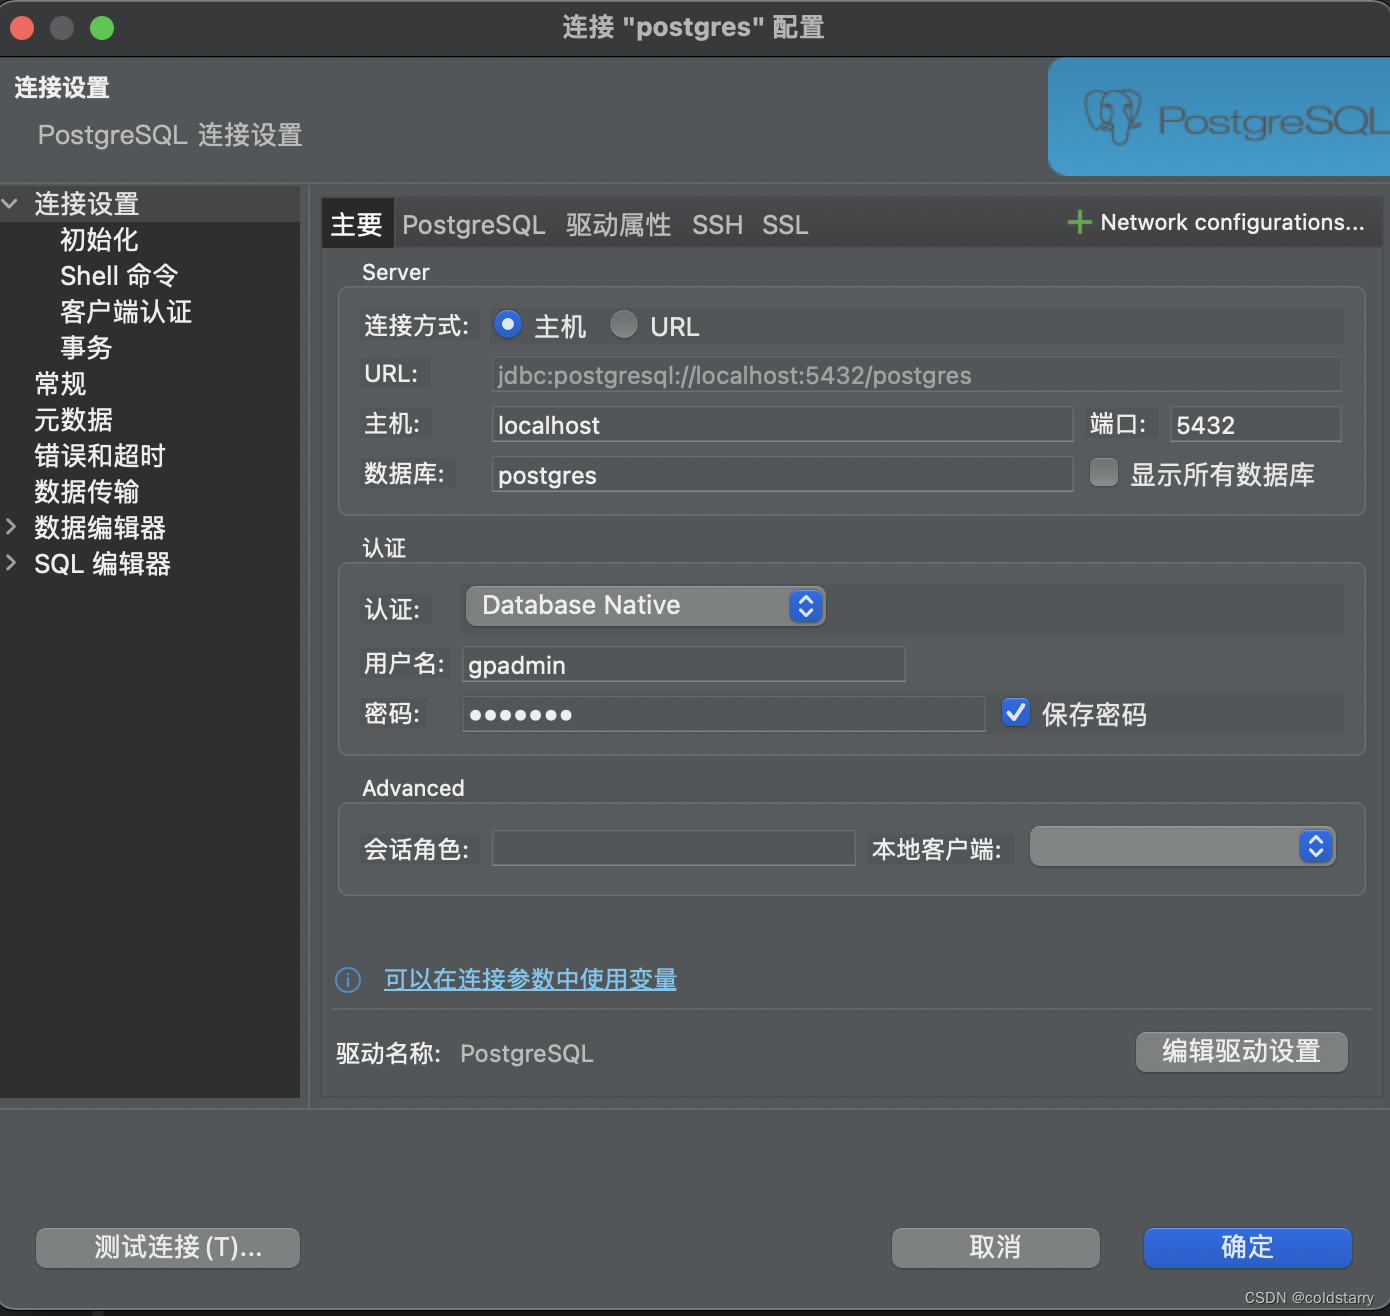The image size is (1390, 1316).
Task: Open the SSH tab
Action: (x=717, y=225)
